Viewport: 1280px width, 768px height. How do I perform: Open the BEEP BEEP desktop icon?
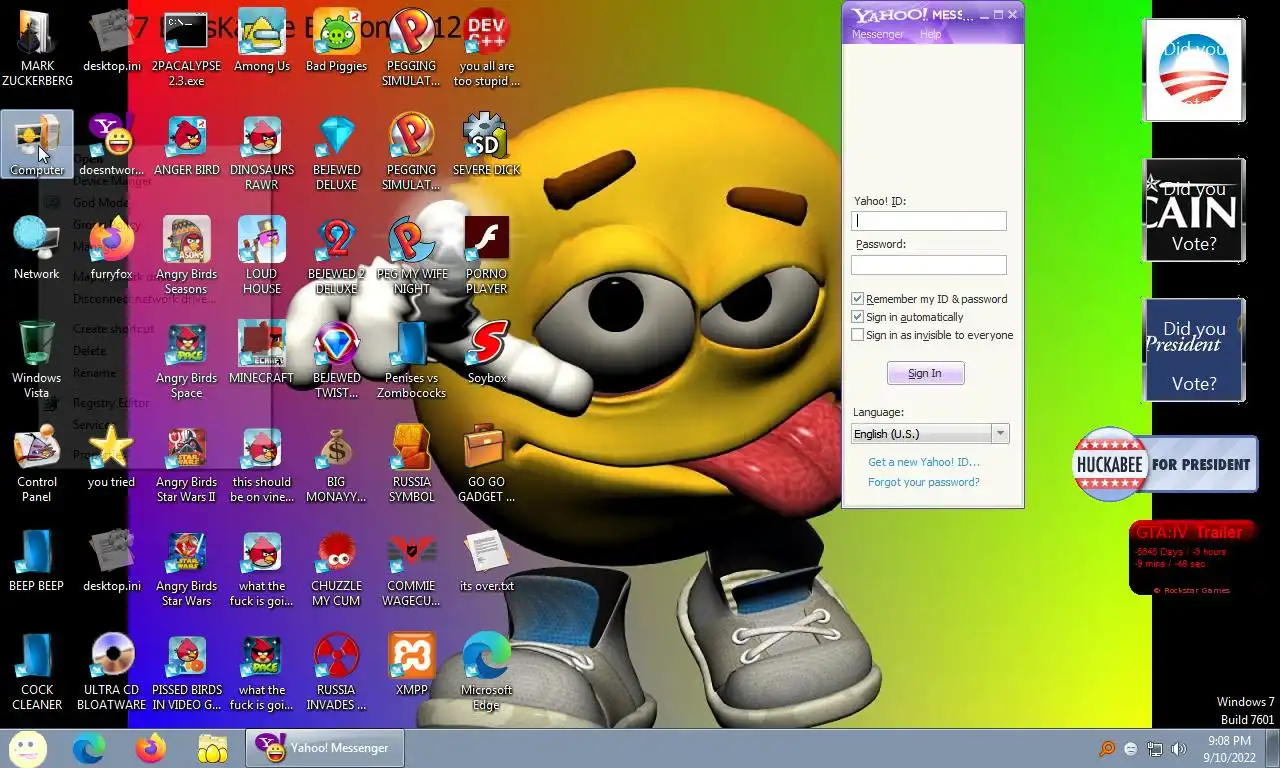pos(37,561)
